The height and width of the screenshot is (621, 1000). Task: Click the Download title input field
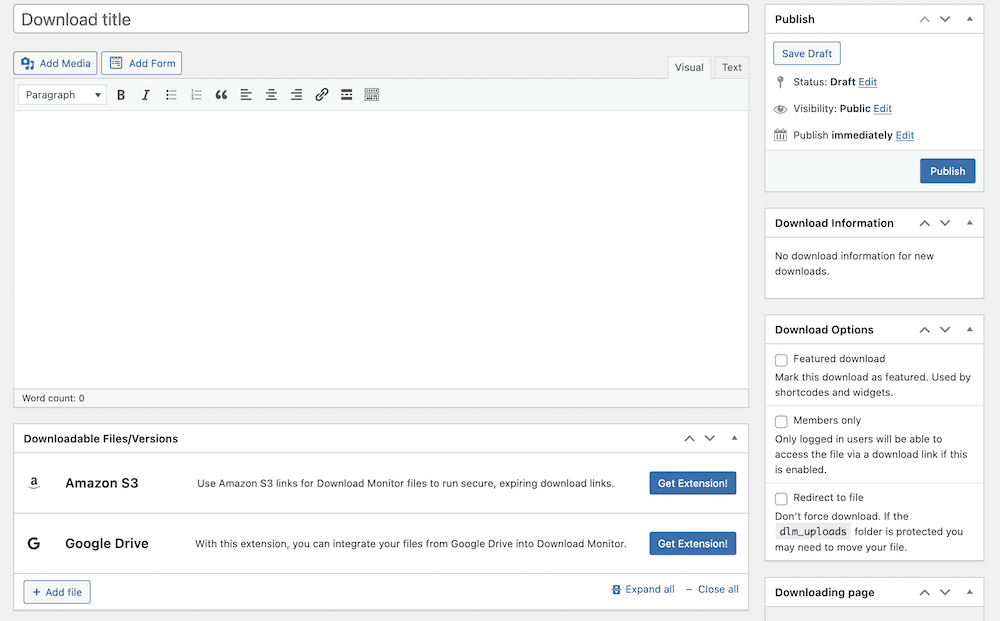381,19
